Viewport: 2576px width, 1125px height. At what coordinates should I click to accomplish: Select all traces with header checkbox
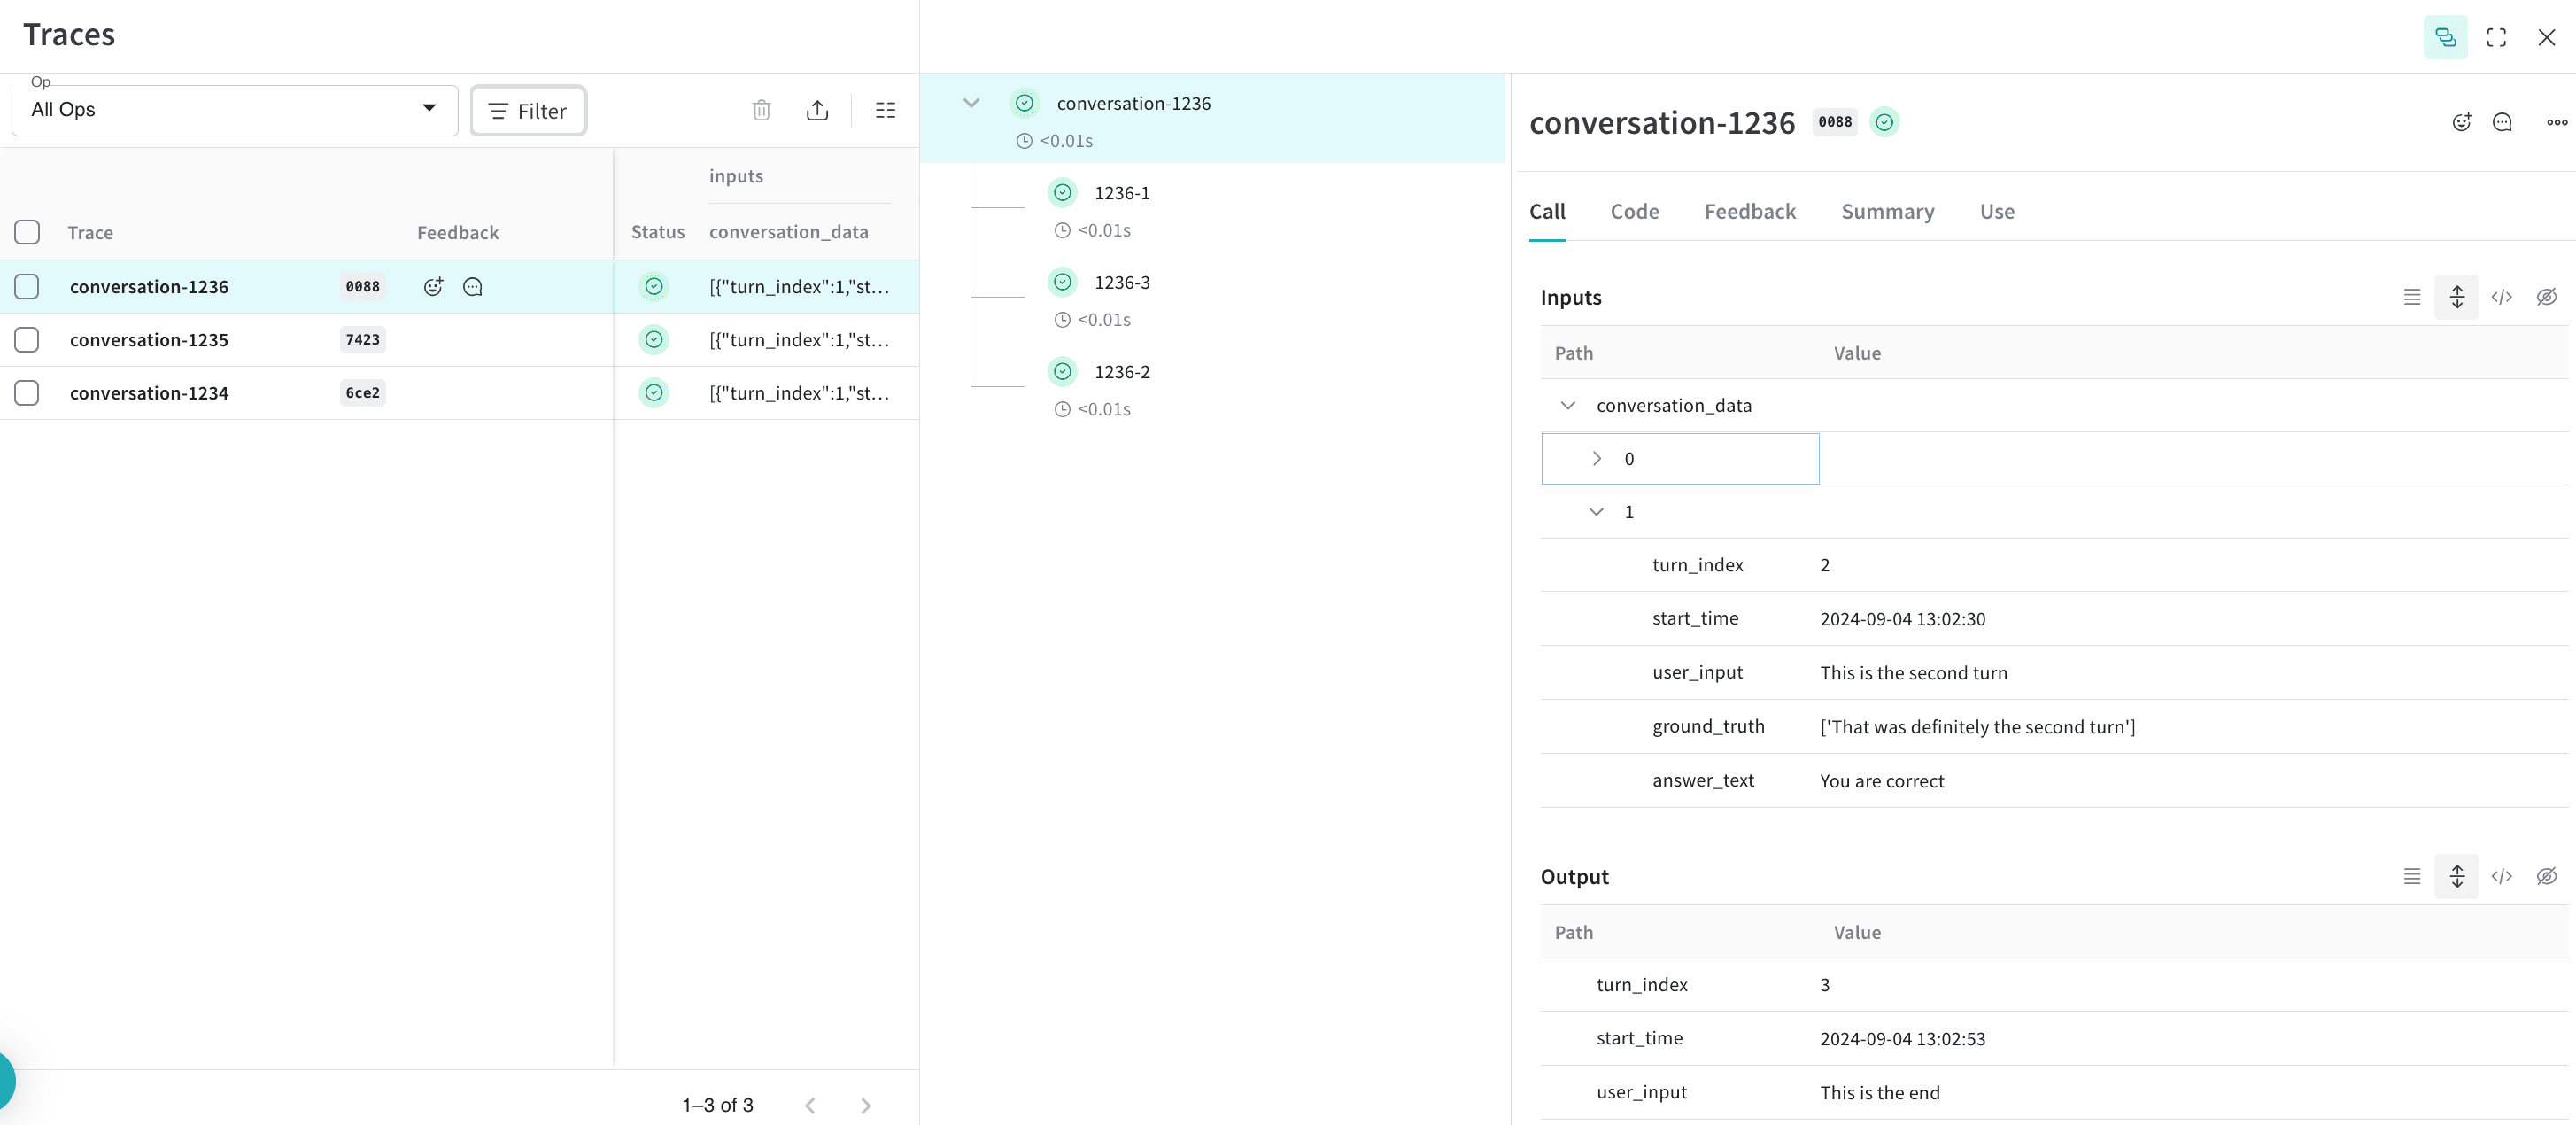pos(27,232)
